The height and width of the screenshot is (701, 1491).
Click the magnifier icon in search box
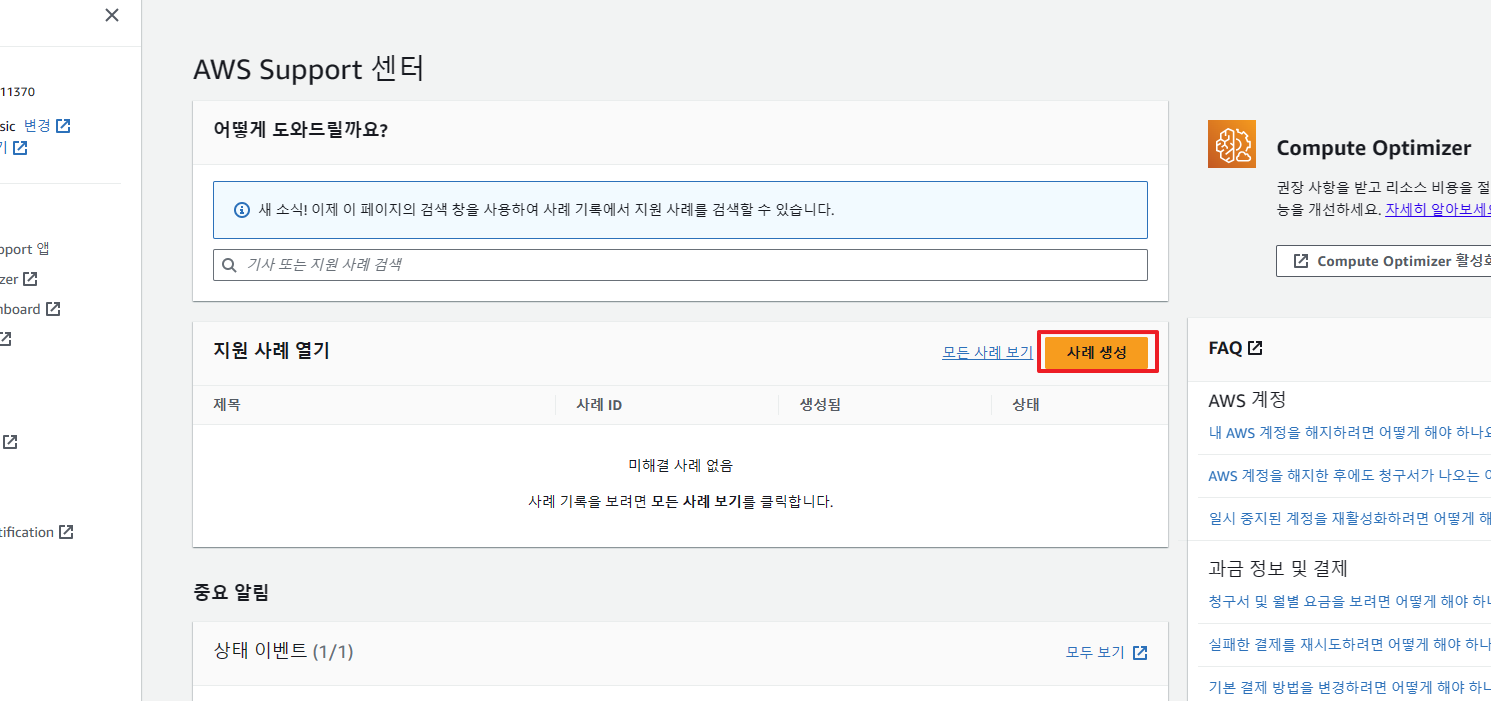[229, 265]
